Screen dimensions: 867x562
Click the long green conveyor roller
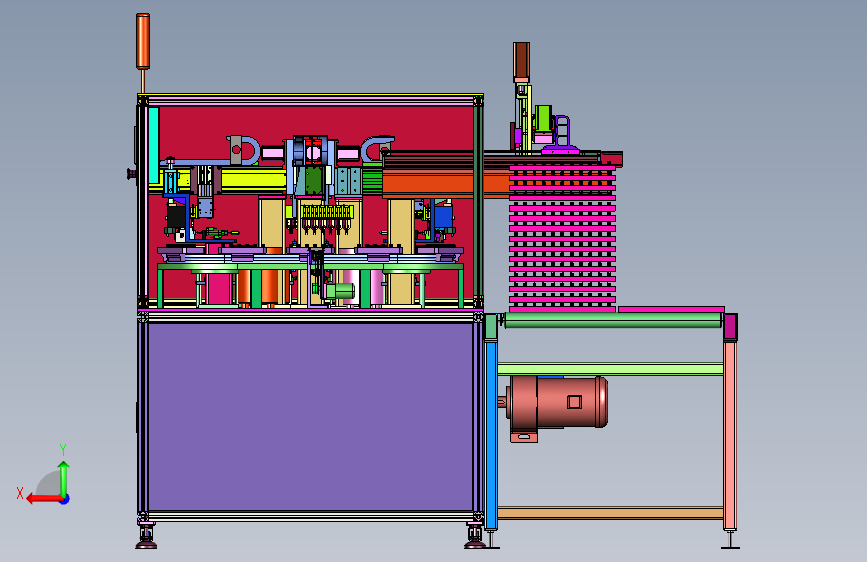[613, 320]
